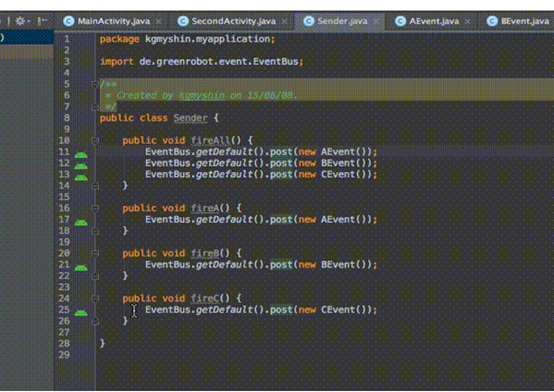Click the Android gutter icon on line 21
The height and width of the screenshot is (392, 554).
coord(81,268)
